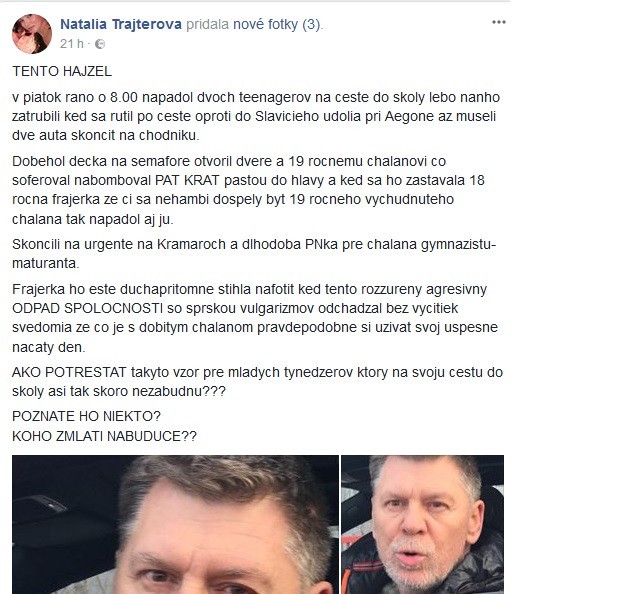Click the paragraph starting 'Skoncili na urgente'
Viewport: 630px width, 594px height.
pos(254,254)
